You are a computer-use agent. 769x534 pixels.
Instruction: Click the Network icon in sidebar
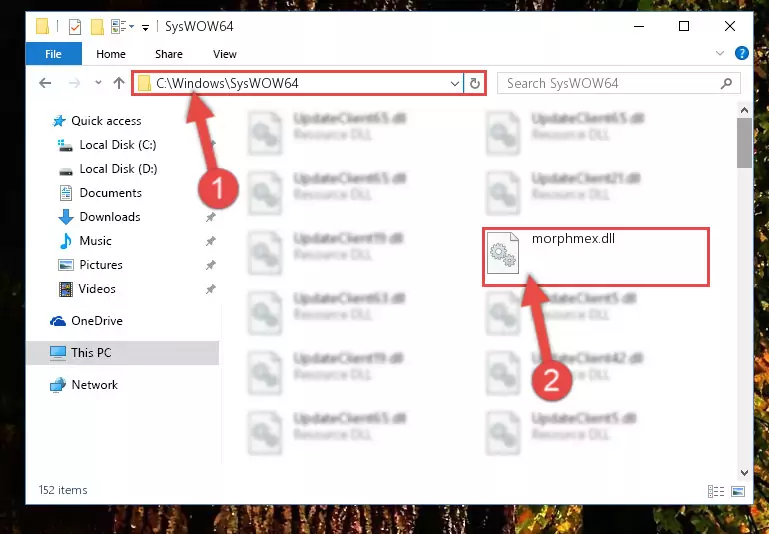click(58, 385)
